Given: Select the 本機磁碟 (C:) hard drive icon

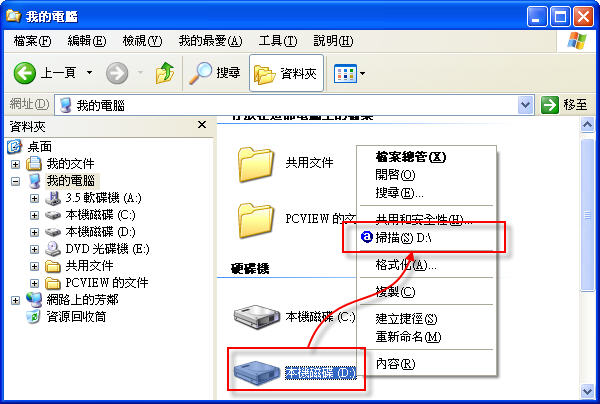Looking at the screenshot, I should (x=257, y=316).
